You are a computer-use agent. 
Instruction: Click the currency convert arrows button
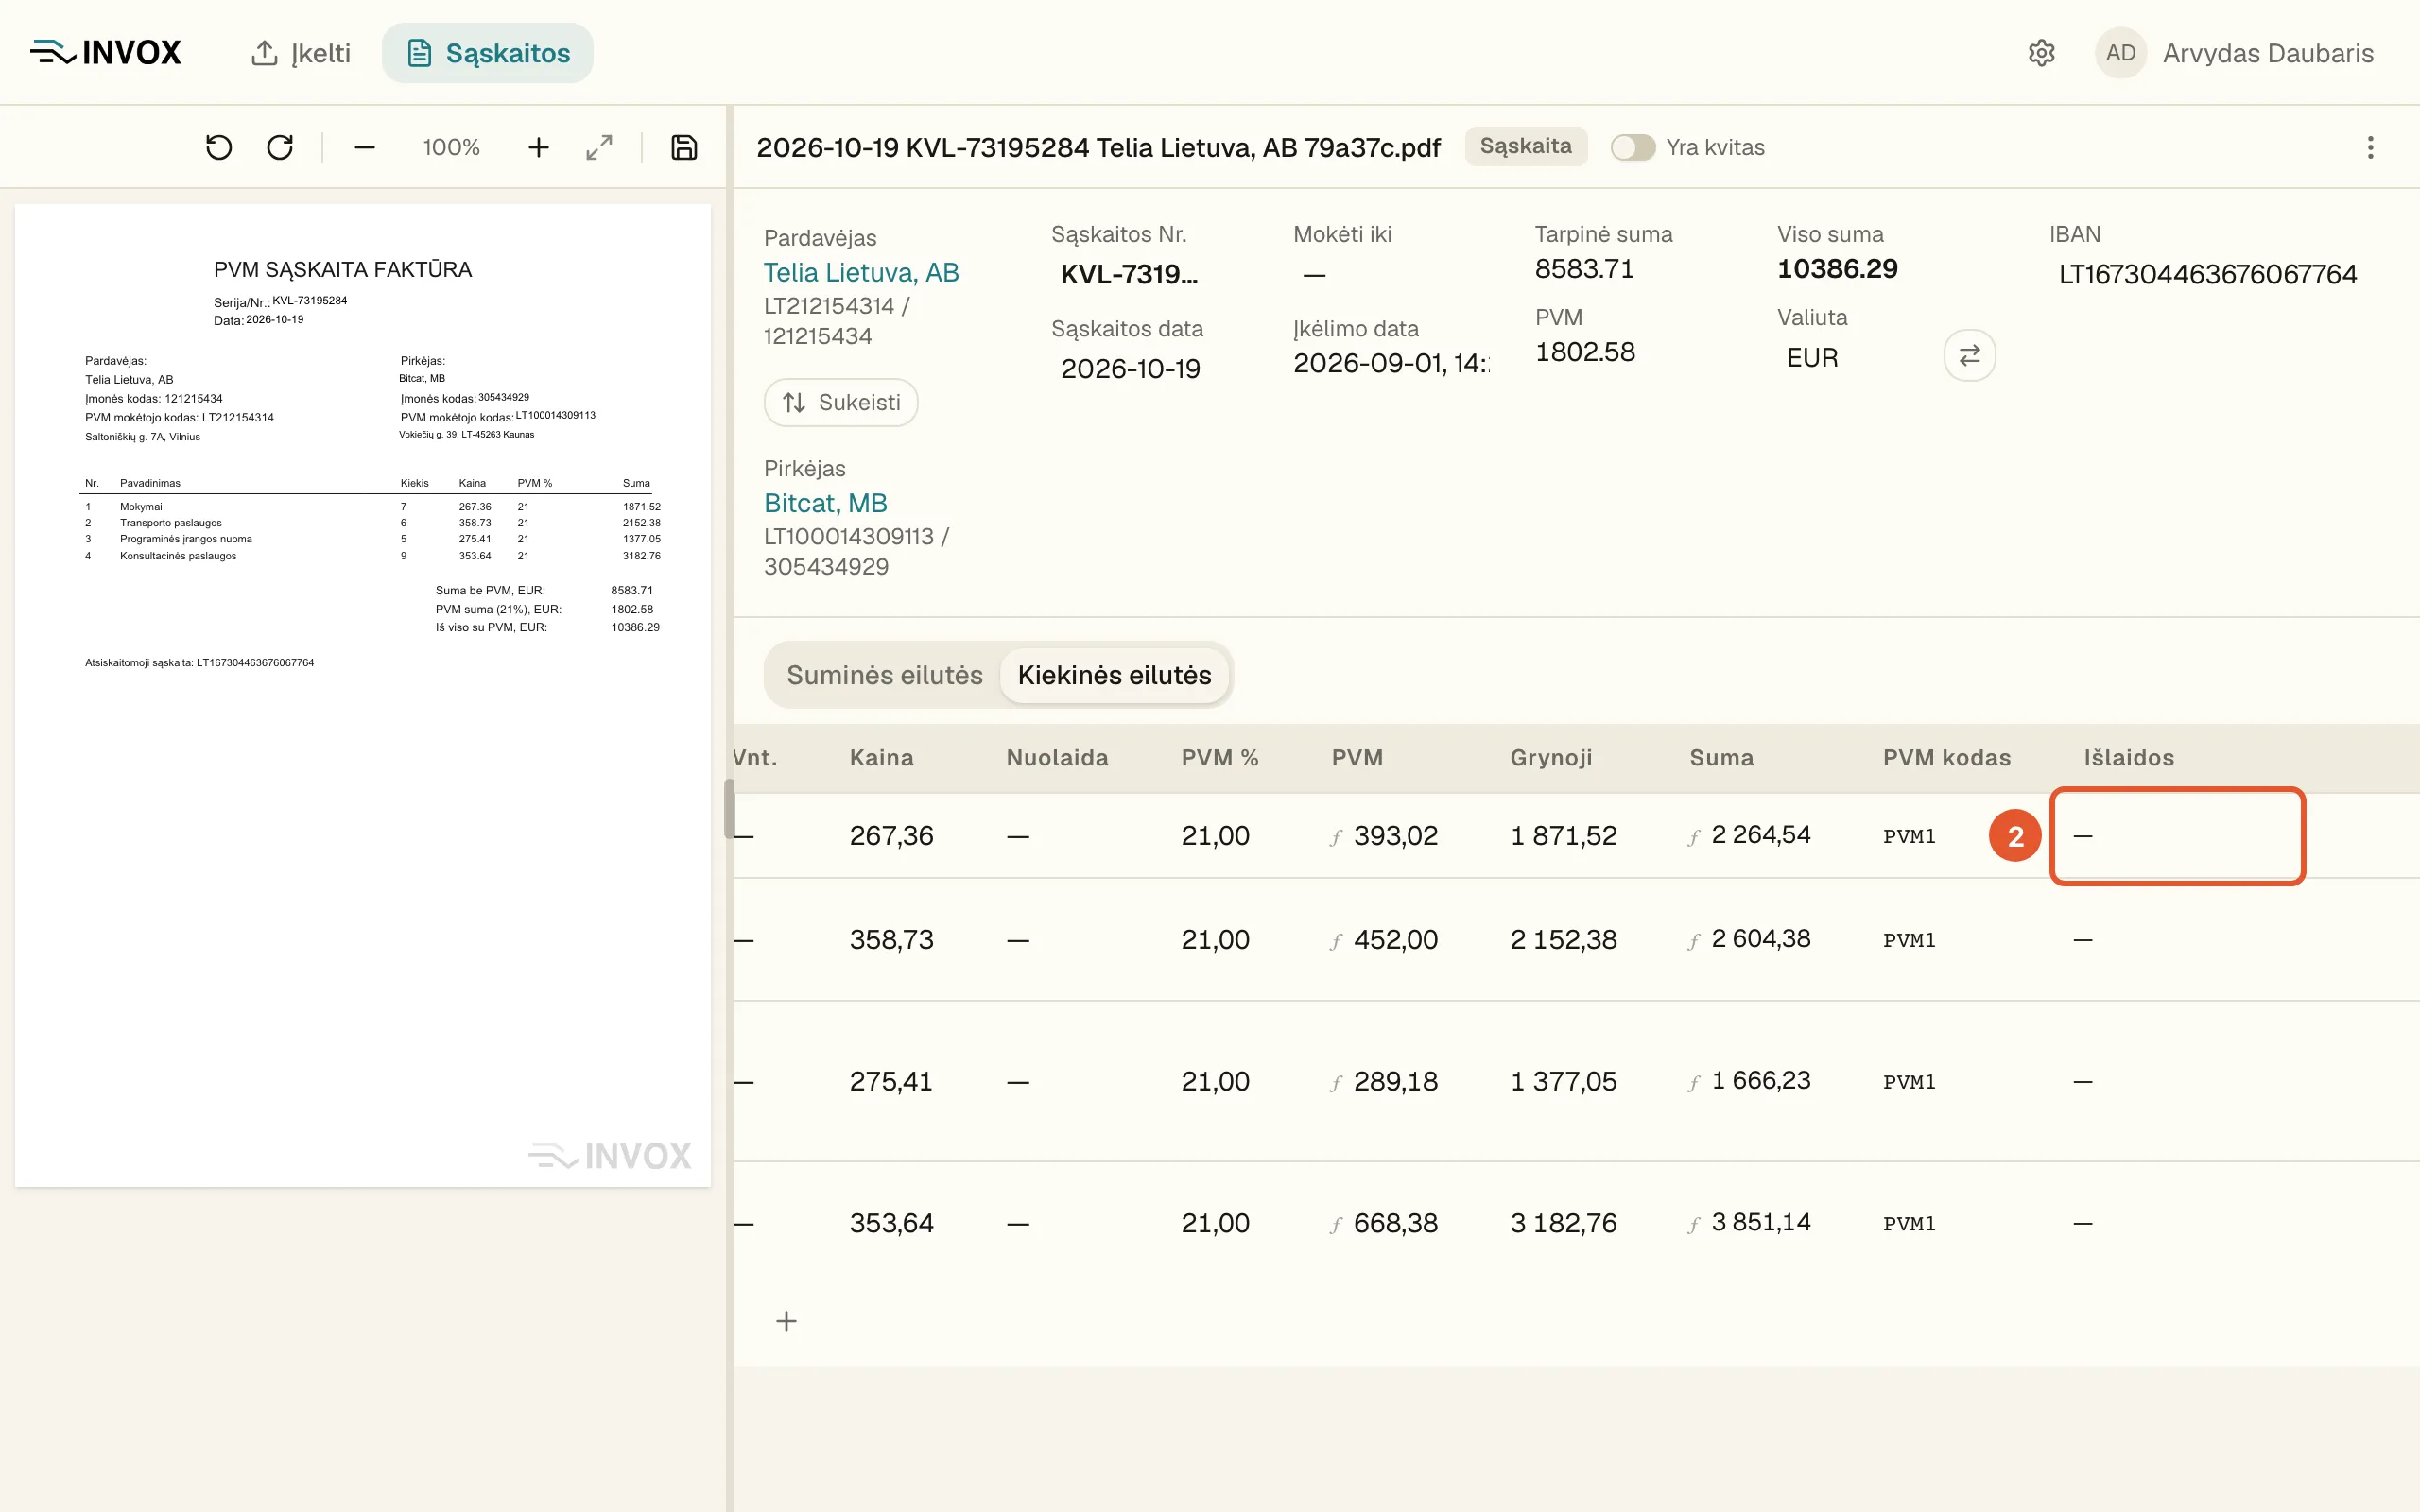[1969, 355]
